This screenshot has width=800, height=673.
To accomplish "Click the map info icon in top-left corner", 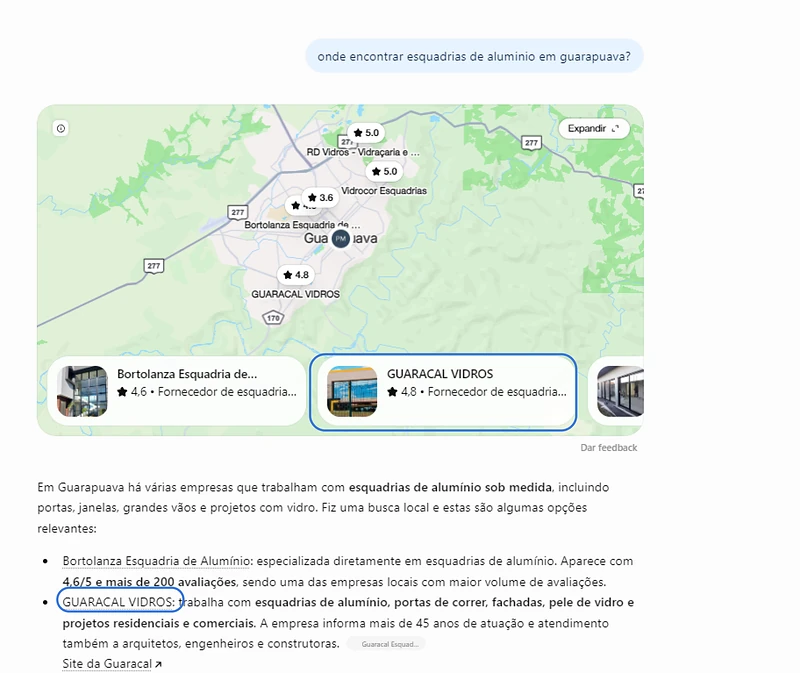I will [x=61, y=129].
